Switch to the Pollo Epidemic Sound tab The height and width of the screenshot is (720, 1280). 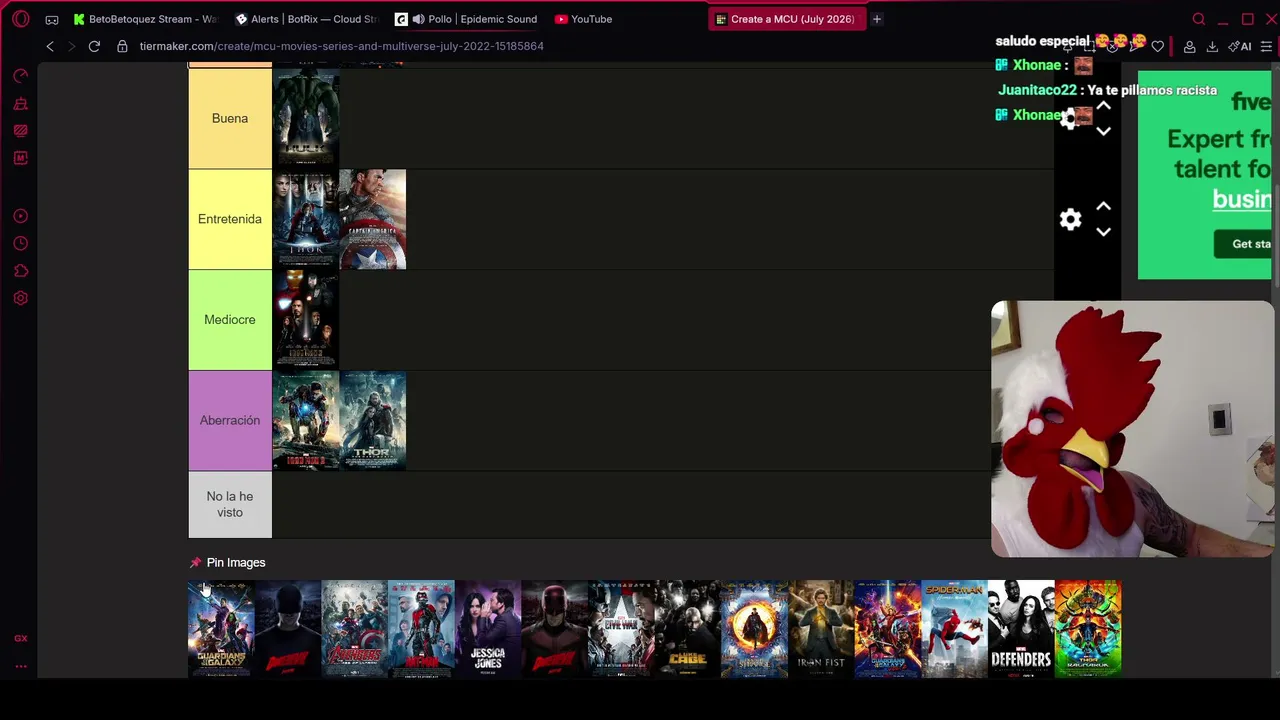pos(467,19)
